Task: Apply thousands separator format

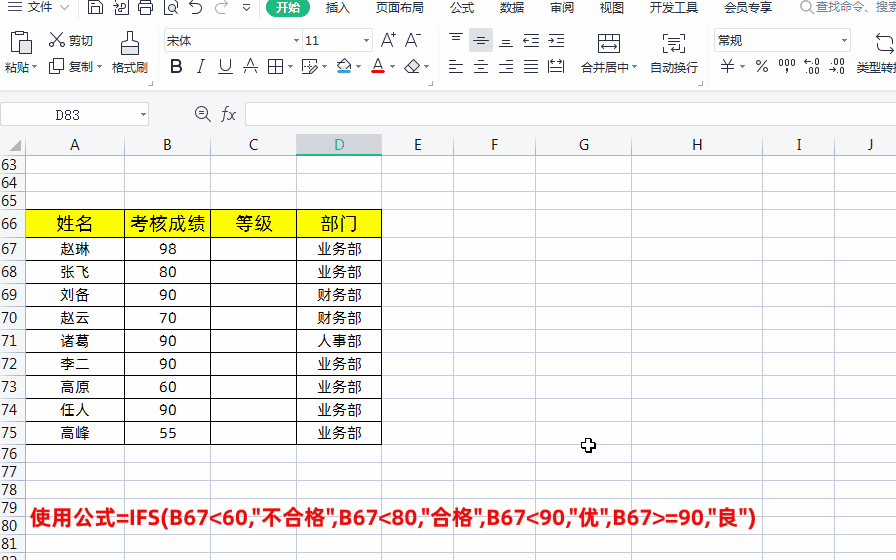Action: coord(787,66)
